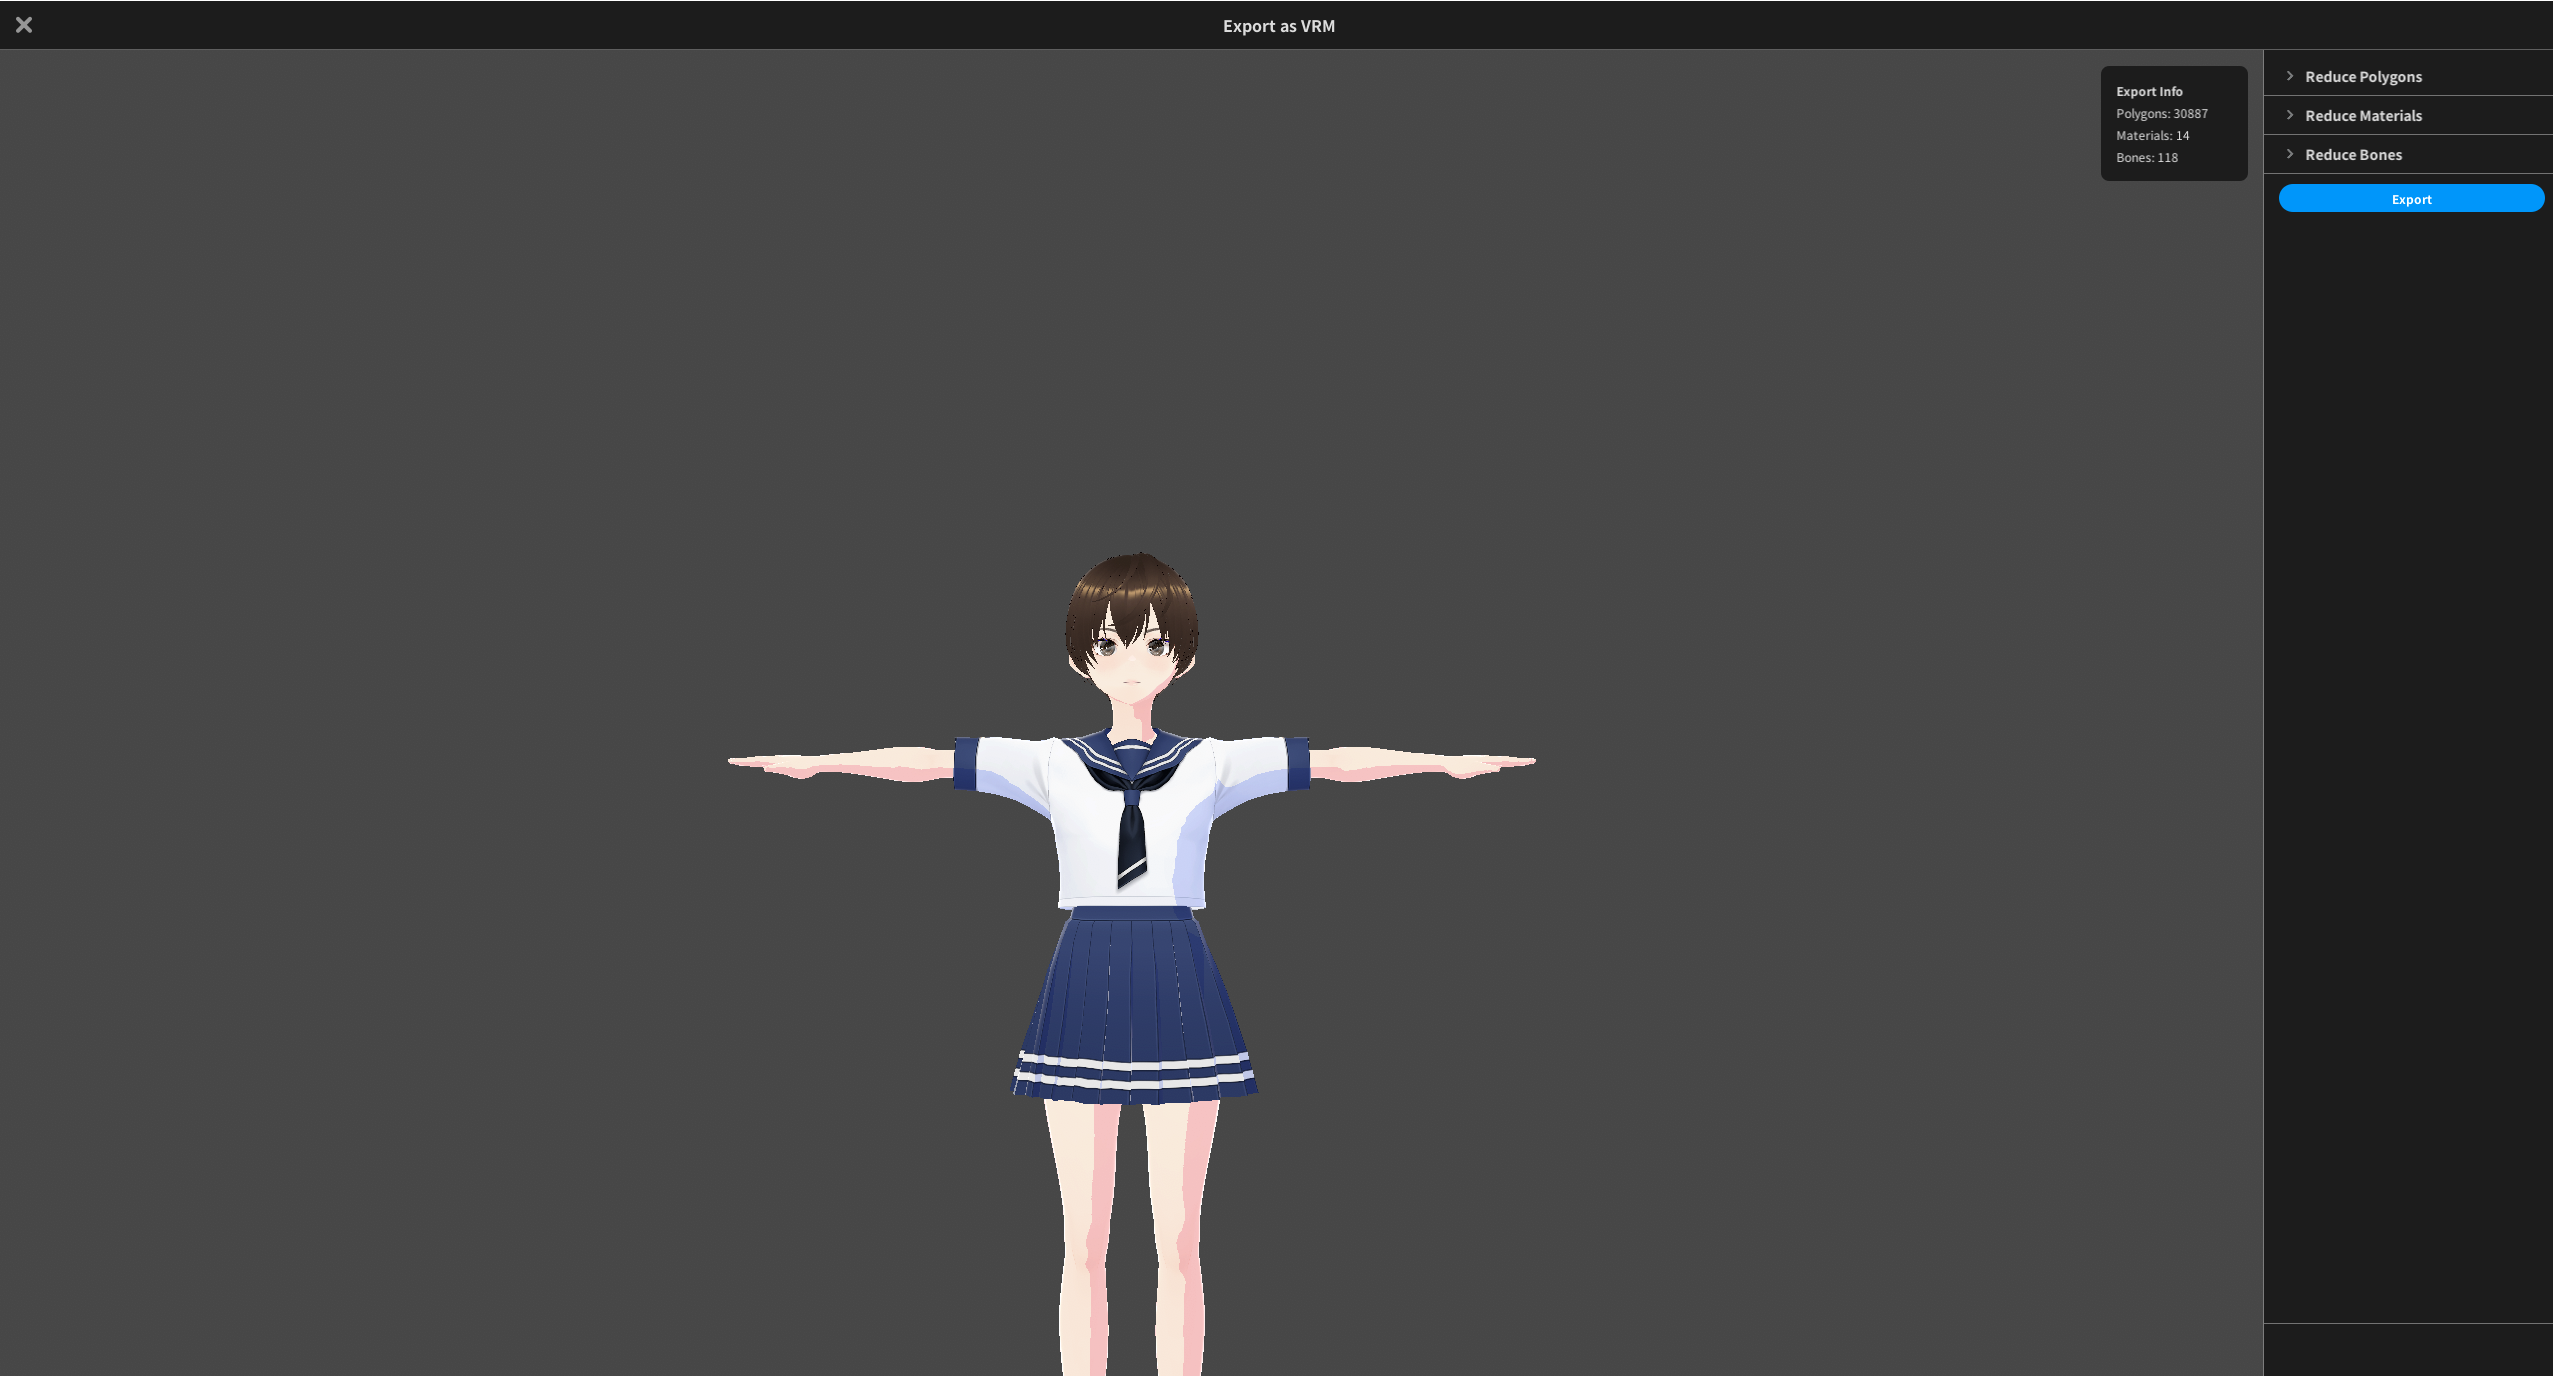Click the Bones: 118 readout
Screen dimensions: 2553x1376
[x=2146, y=158]
